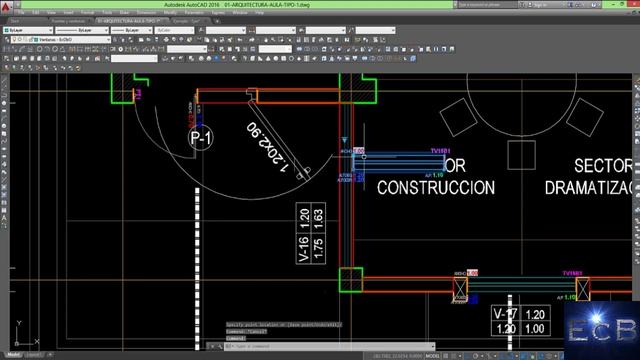Select the Polyline tool in Draw toolbar

[4, 95]
